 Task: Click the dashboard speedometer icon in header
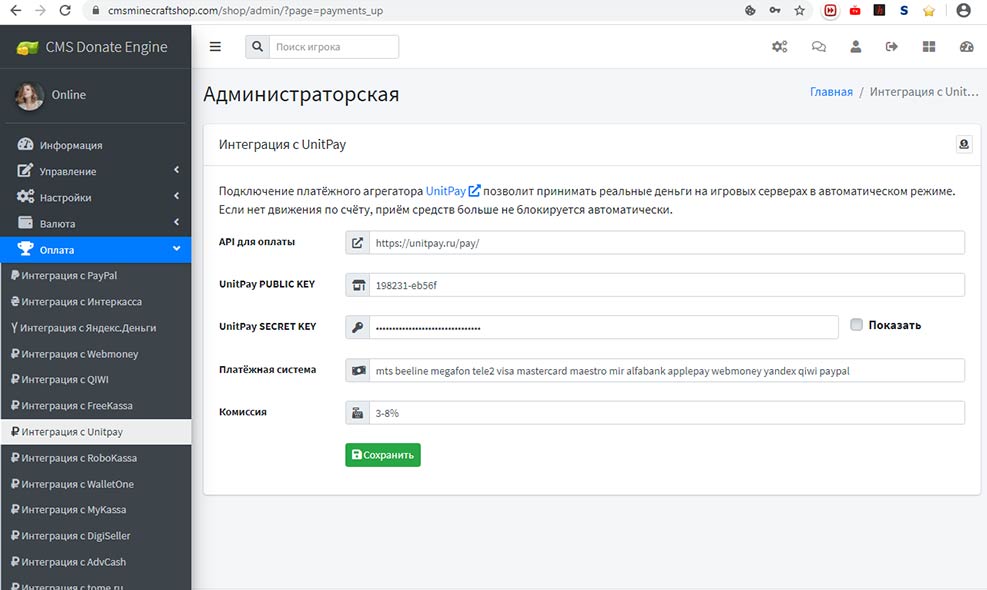pyautogui.click(x=966, y=47)
